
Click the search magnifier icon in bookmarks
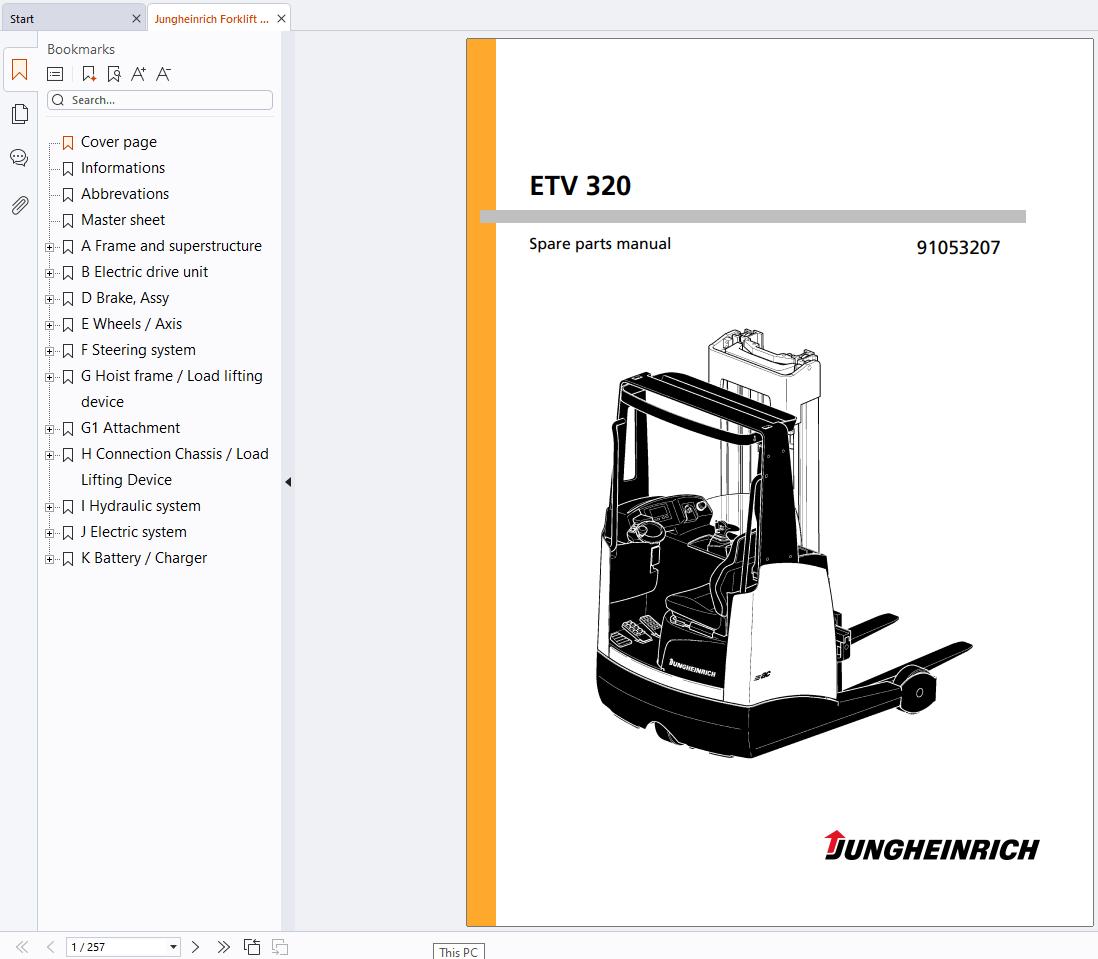tap(58, 100)
